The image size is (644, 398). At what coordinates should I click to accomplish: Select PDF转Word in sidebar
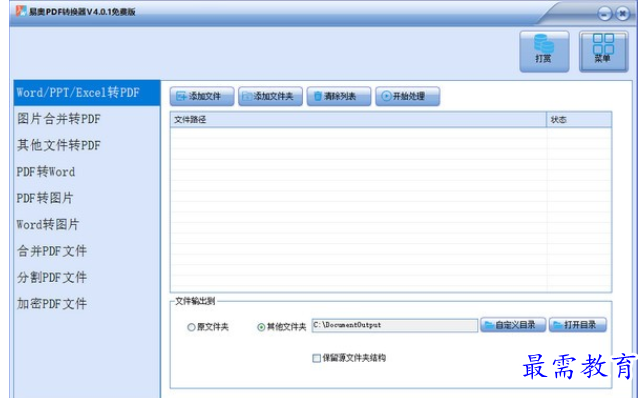[x=87, y=172]
